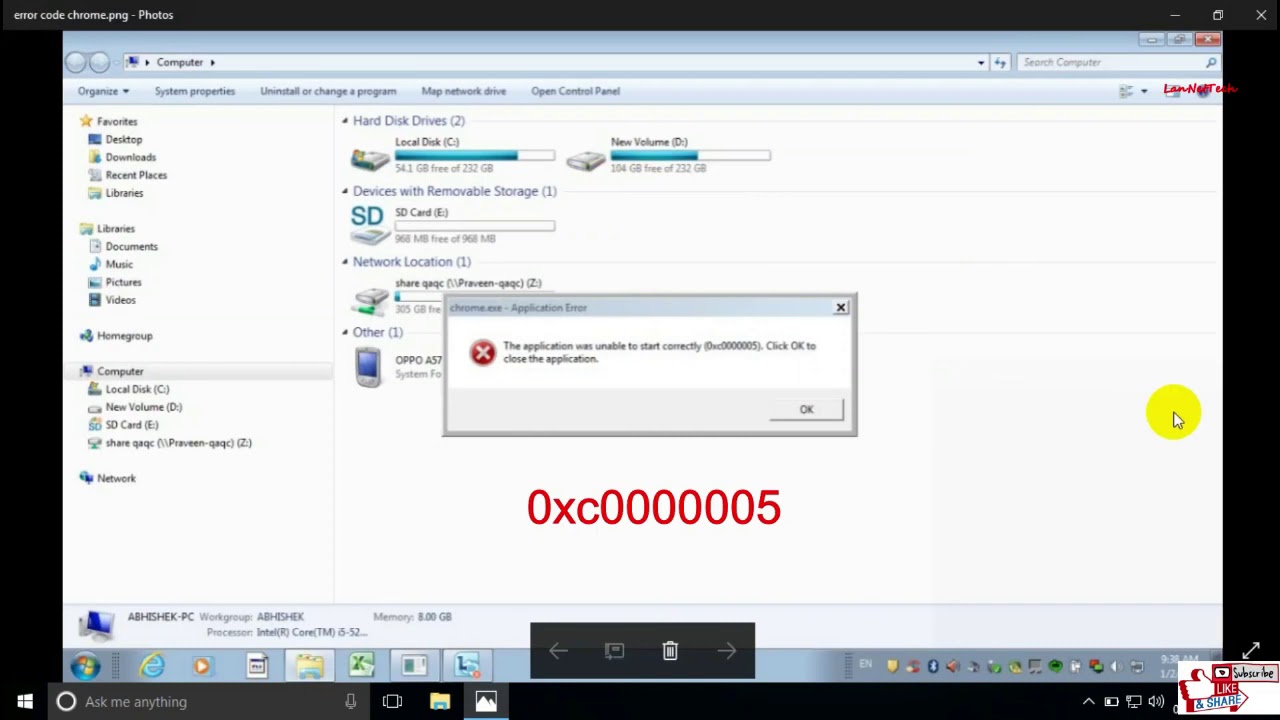Open SD Card (E:) in the navigation tree
Viewport: 1280px width, 720px height.
click(132, 425)
